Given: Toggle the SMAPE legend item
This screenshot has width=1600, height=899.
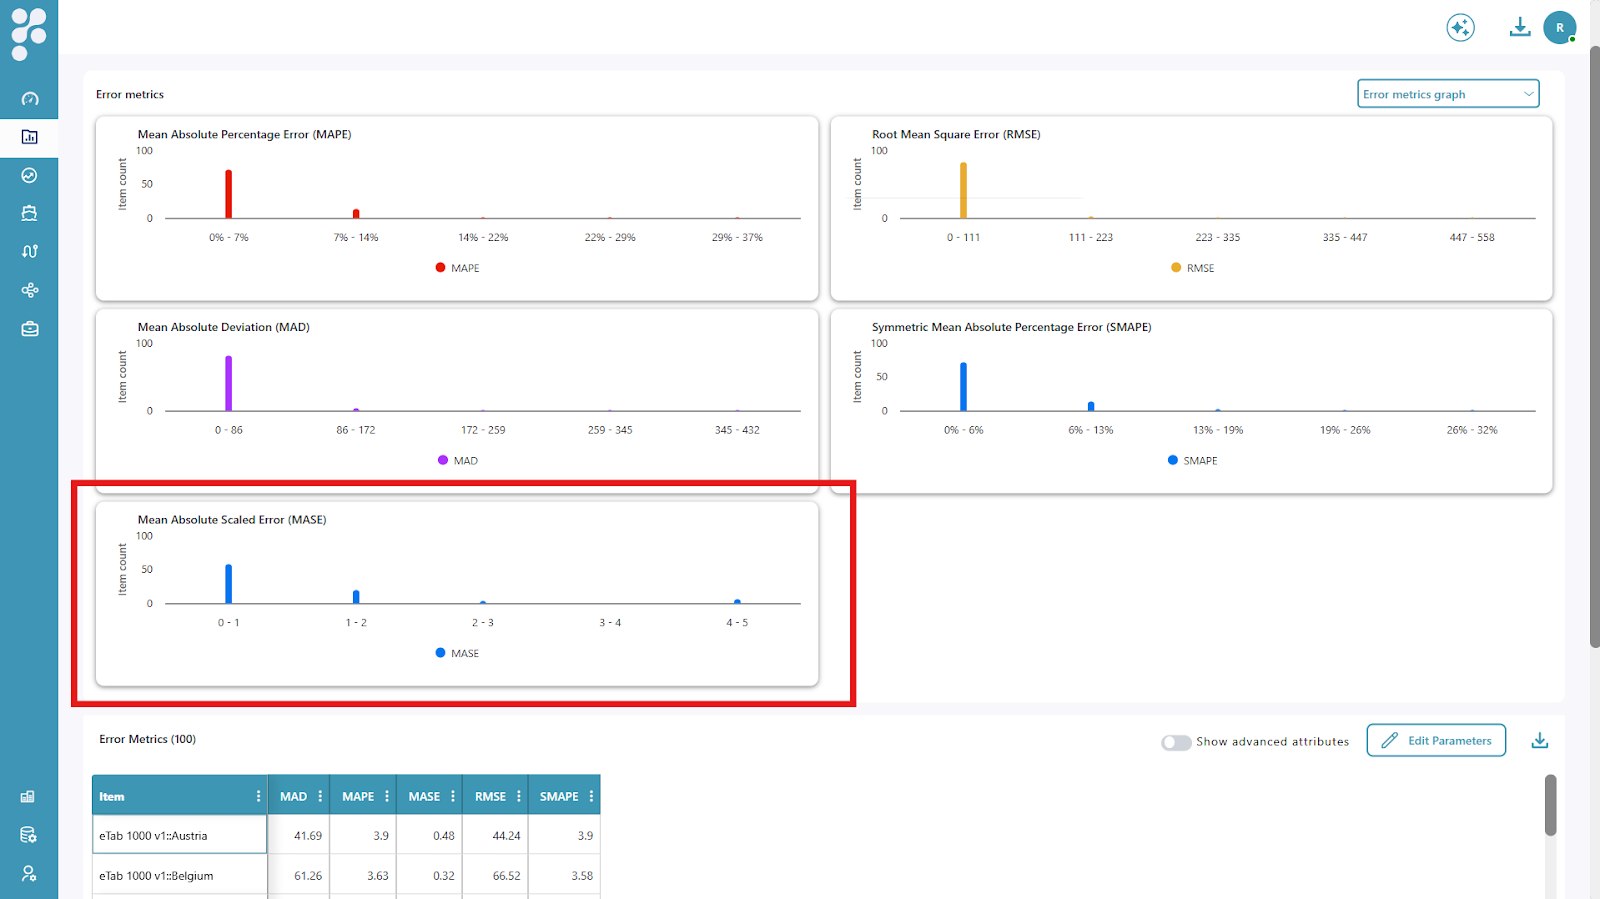Looking at the screenshot, I should coord(1192,461).
